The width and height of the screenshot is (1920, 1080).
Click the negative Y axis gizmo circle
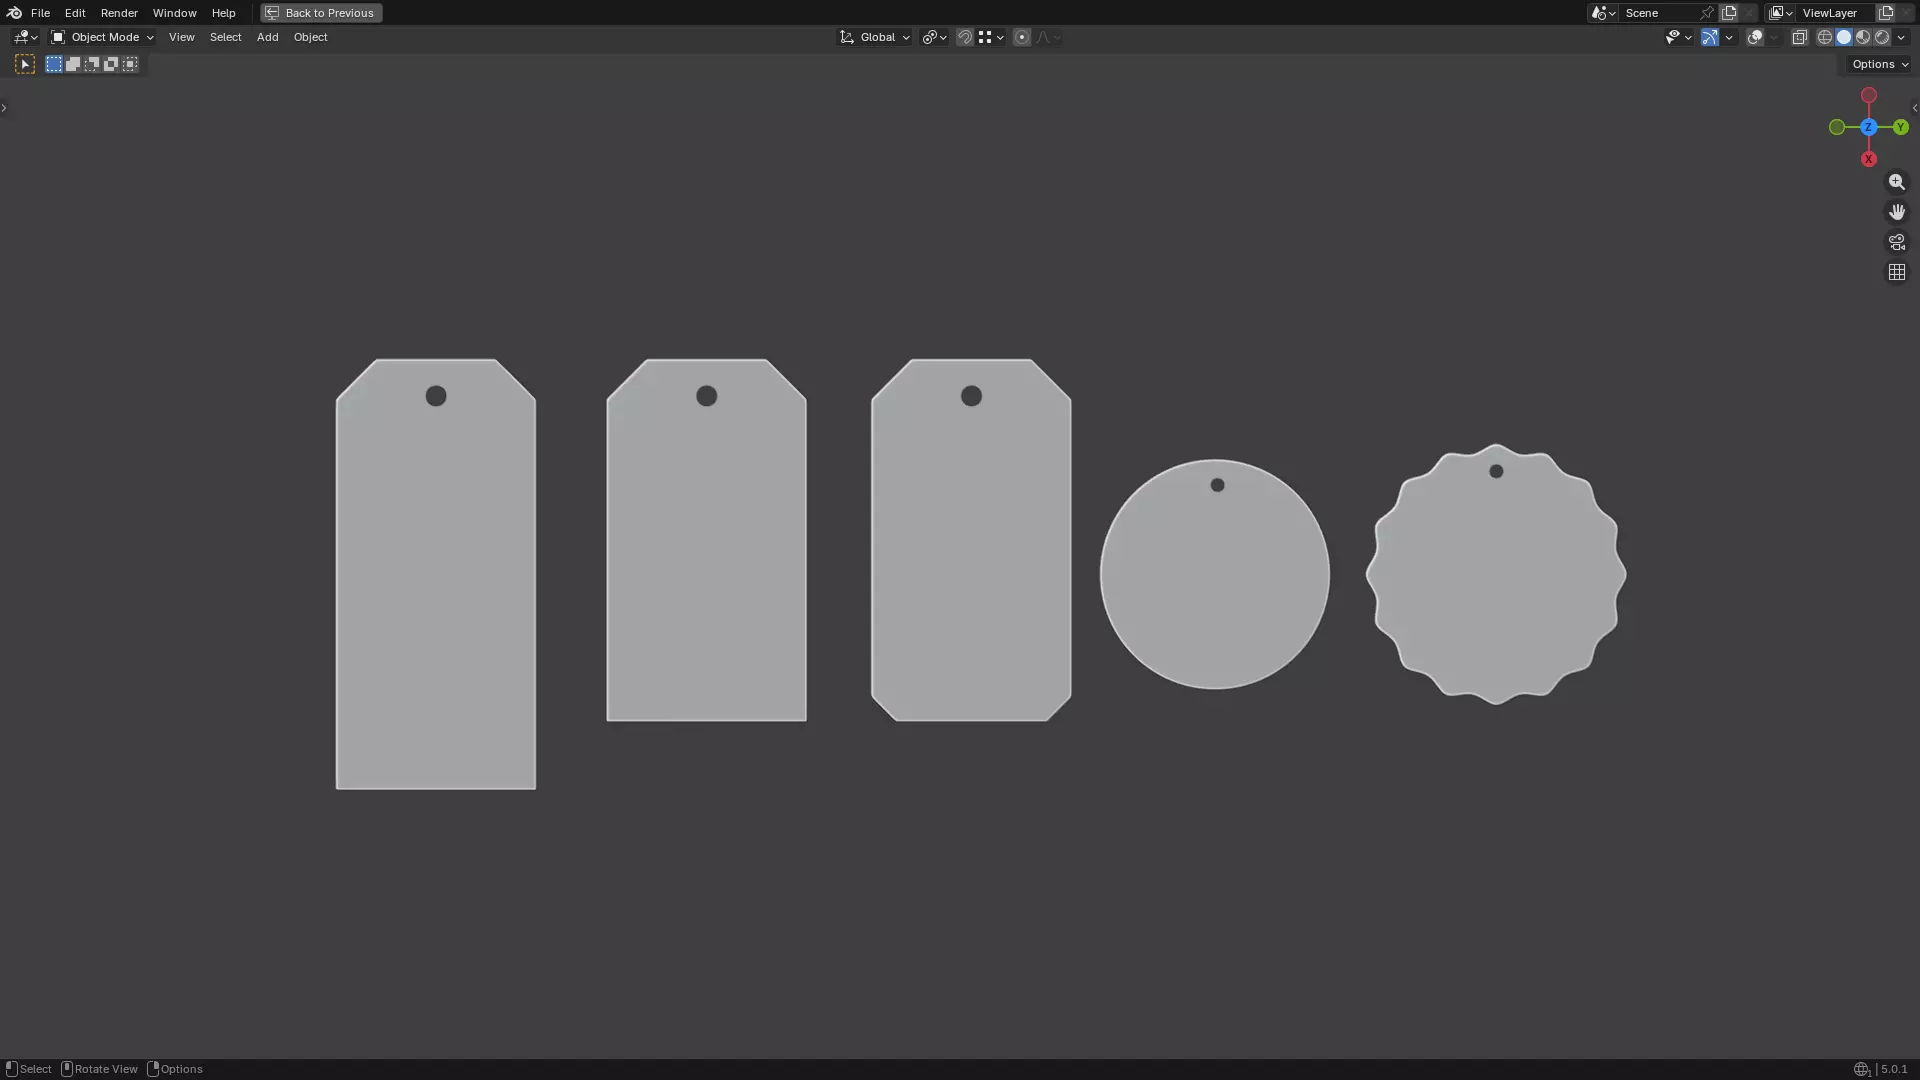point(1836,127)
